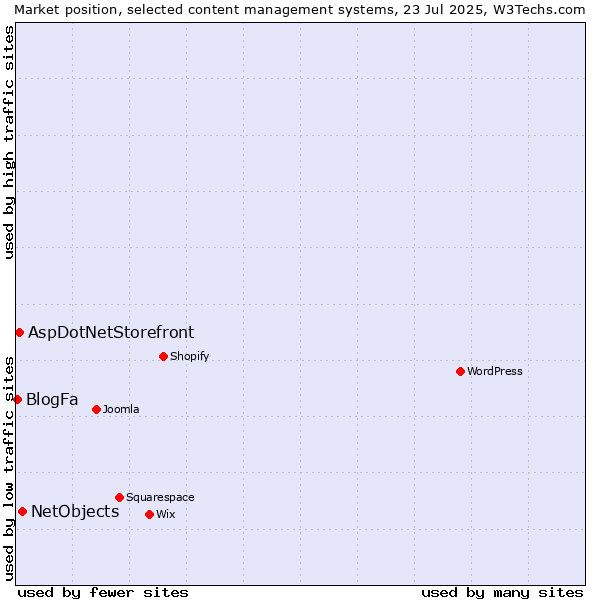This screenshot has height=600, width=600.
Task: Click the BlogFa red data point
Action: [x=17, y=399]
